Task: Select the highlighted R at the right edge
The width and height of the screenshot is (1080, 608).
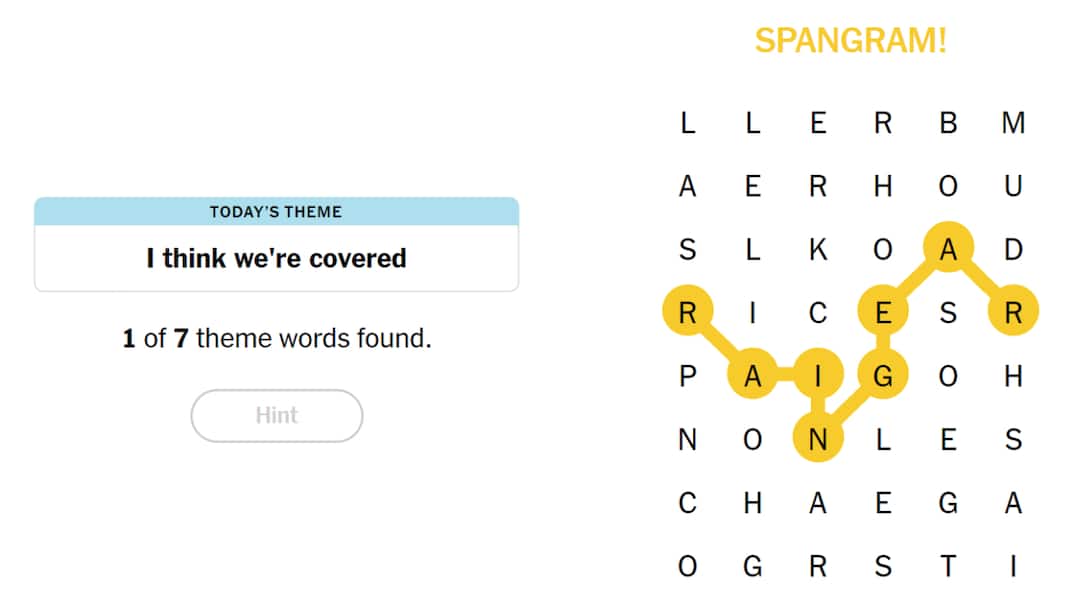Action: (x=1012, y=312)
